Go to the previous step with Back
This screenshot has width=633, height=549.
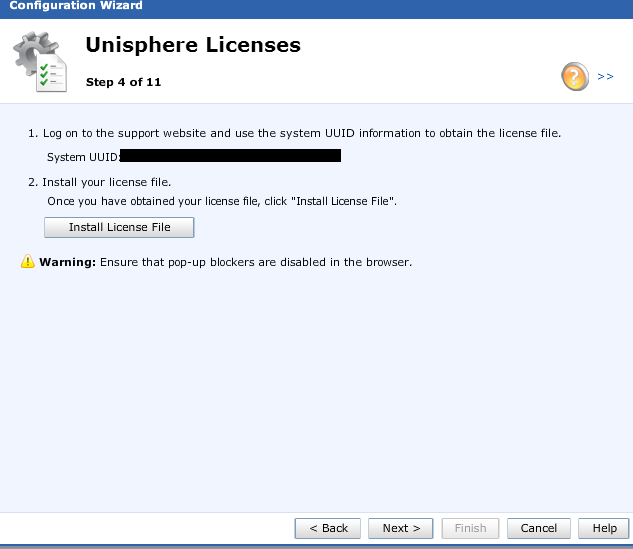pyautogui.click(x=328, y=528)
